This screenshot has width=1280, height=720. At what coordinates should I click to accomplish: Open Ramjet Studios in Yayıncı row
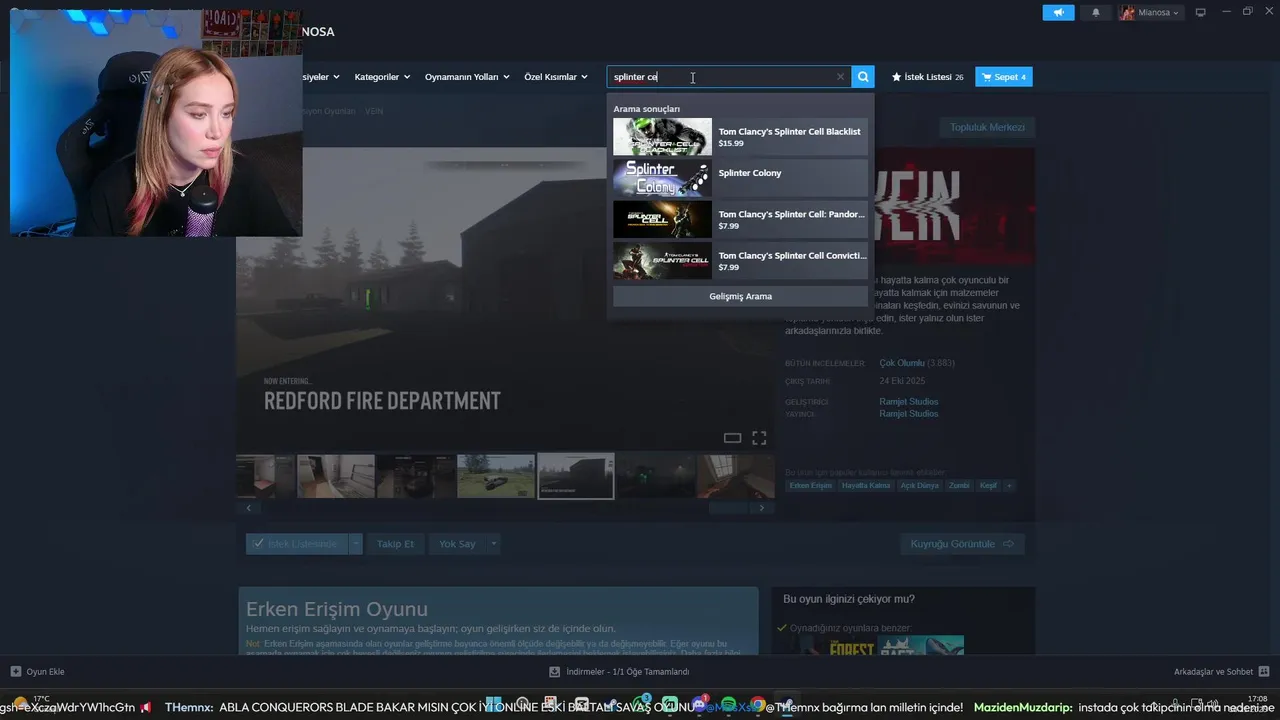pos(909,414)
